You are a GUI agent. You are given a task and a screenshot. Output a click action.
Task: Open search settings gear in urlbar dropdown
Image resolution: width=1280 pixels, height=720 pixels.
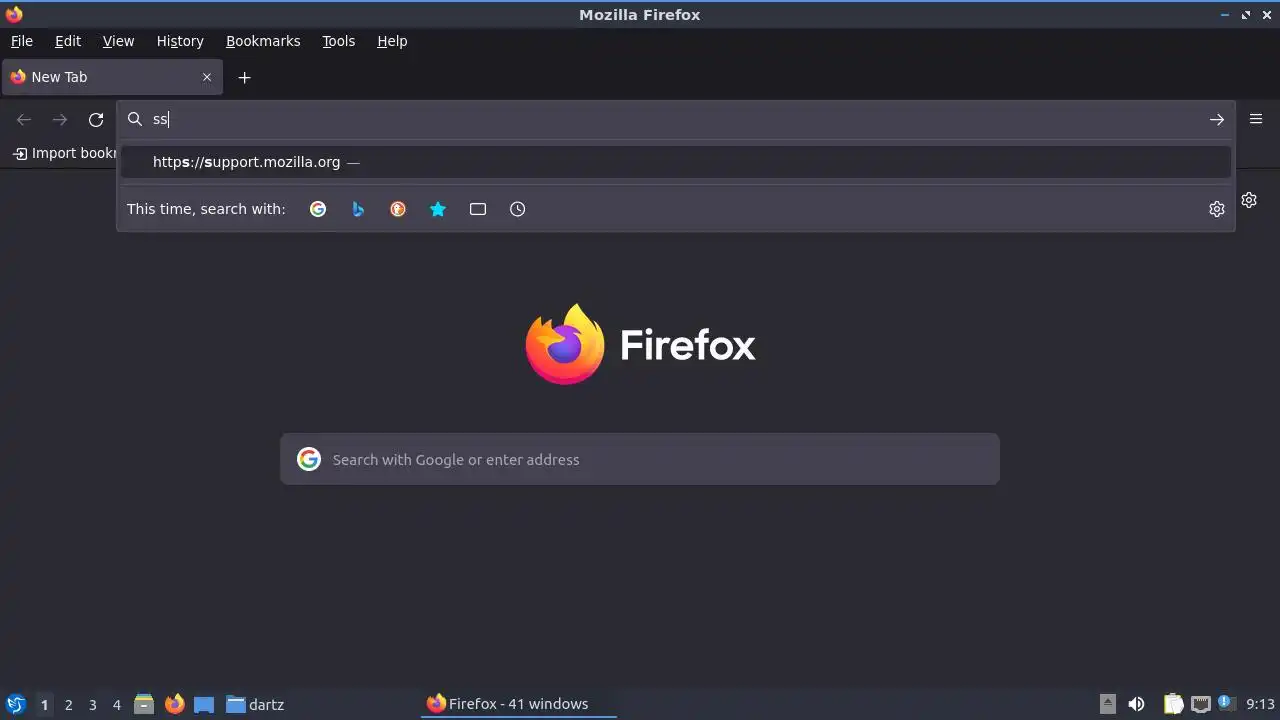[x=1217, y=209]
